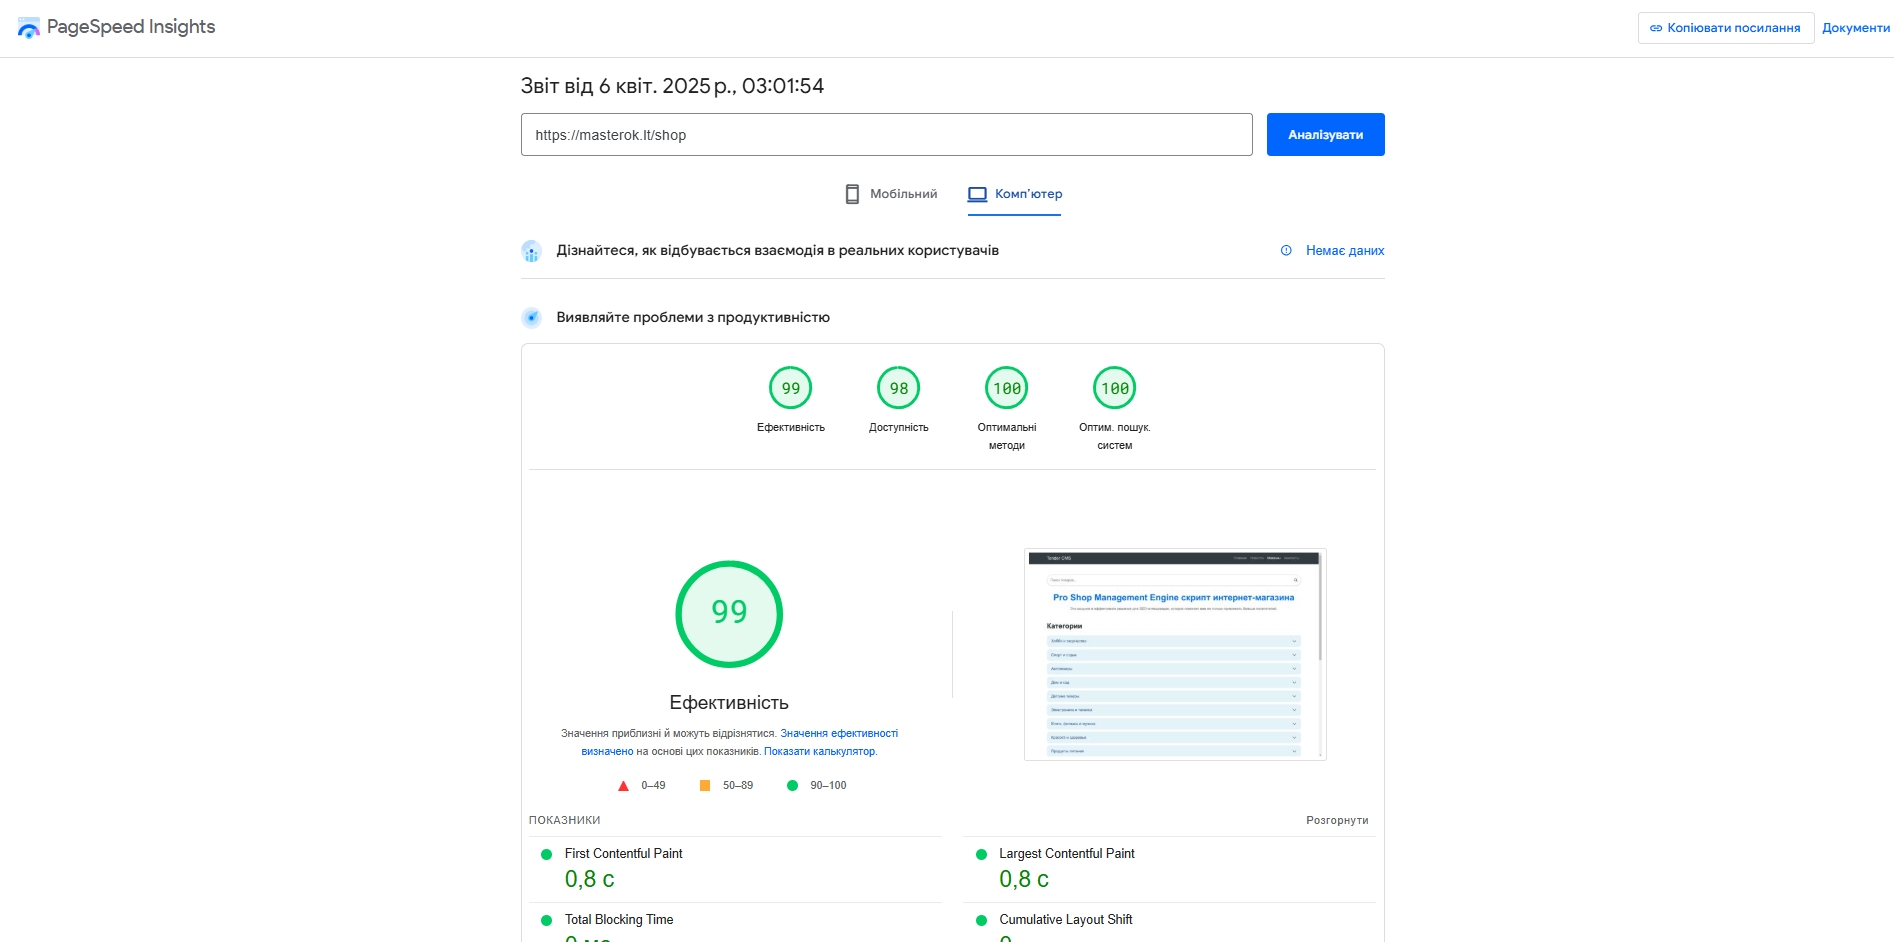
Task: Click the PageSpeed Insights logo icon
Action: tap(29, 28)
